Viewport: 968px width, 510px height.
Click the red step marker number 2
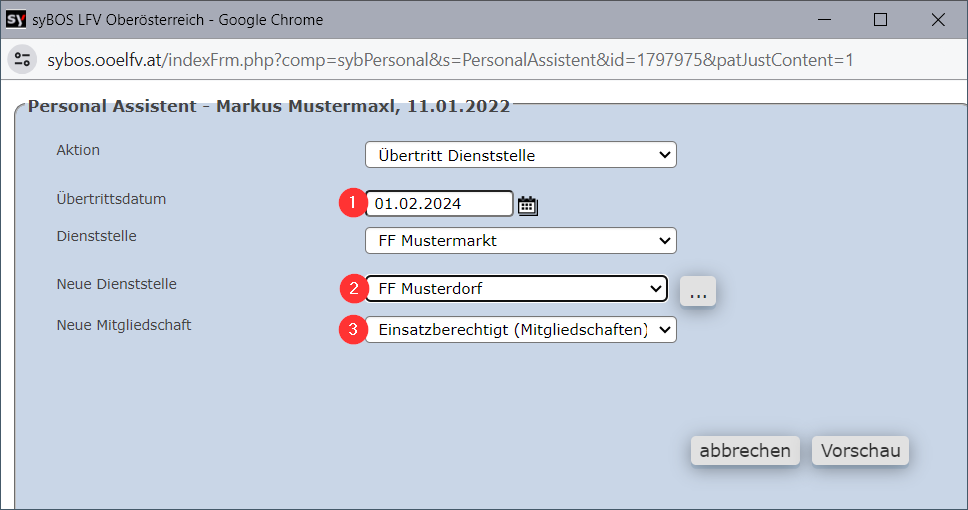[x=354, y=288]
